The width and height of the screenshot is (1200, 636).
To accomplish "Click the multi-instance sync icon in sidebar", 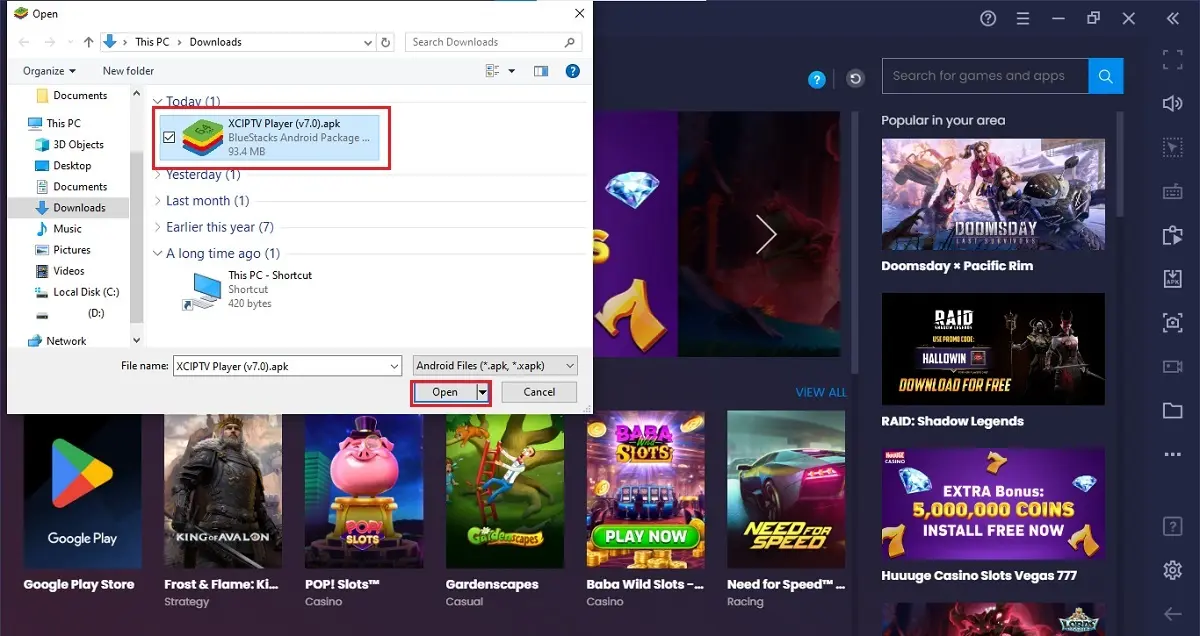I will (x=1172, y=236).
